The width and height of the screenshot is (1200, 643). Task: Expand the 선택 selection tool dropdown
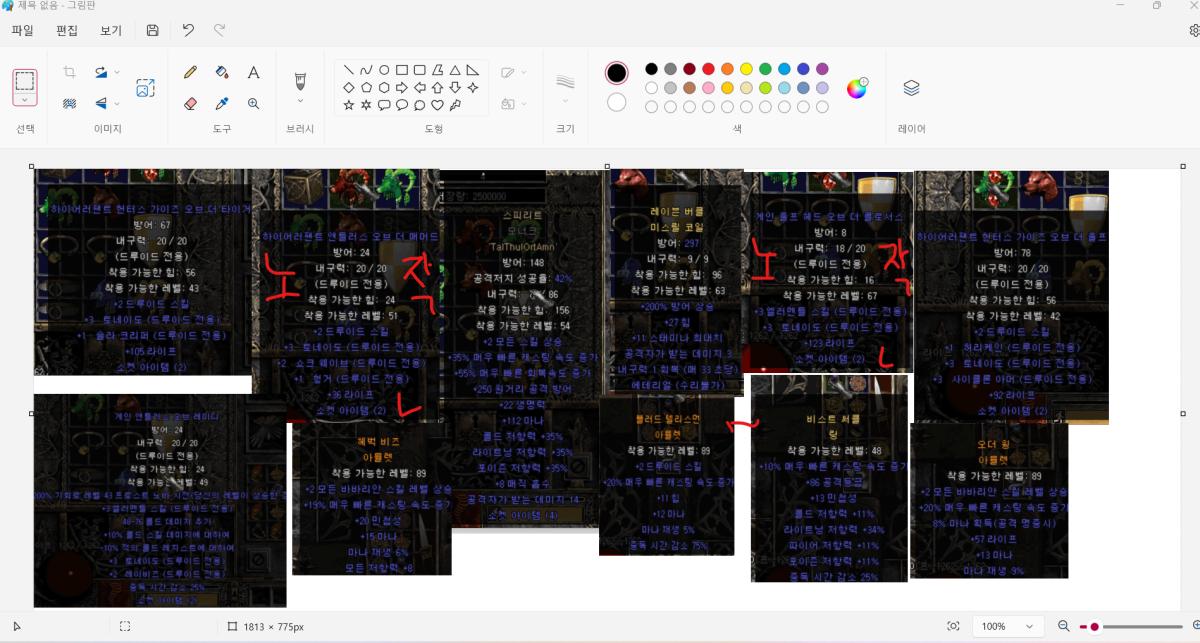(25, 97)
